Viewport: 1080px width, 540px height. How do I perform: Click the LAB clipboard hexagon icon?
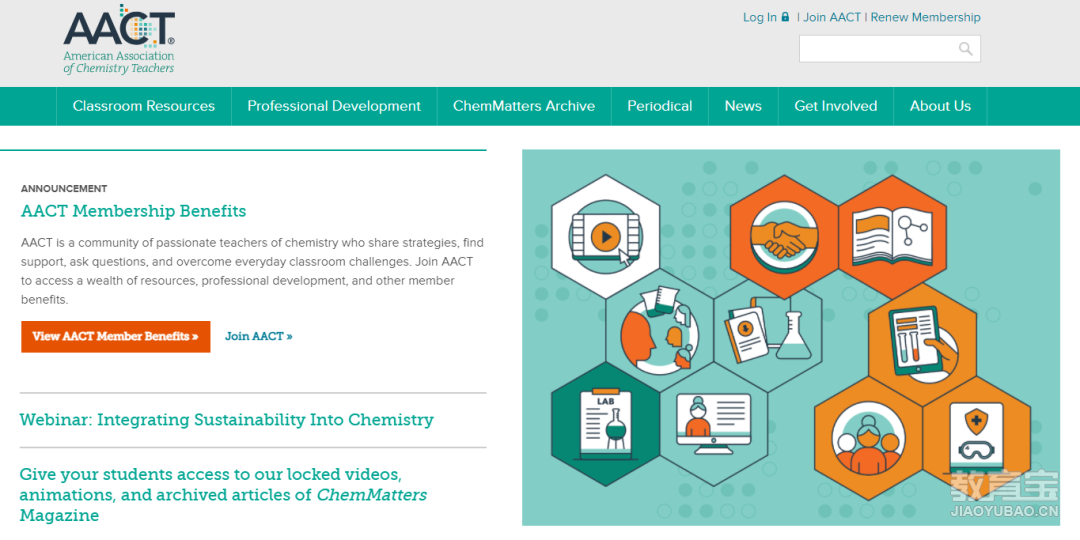(605, 424)
